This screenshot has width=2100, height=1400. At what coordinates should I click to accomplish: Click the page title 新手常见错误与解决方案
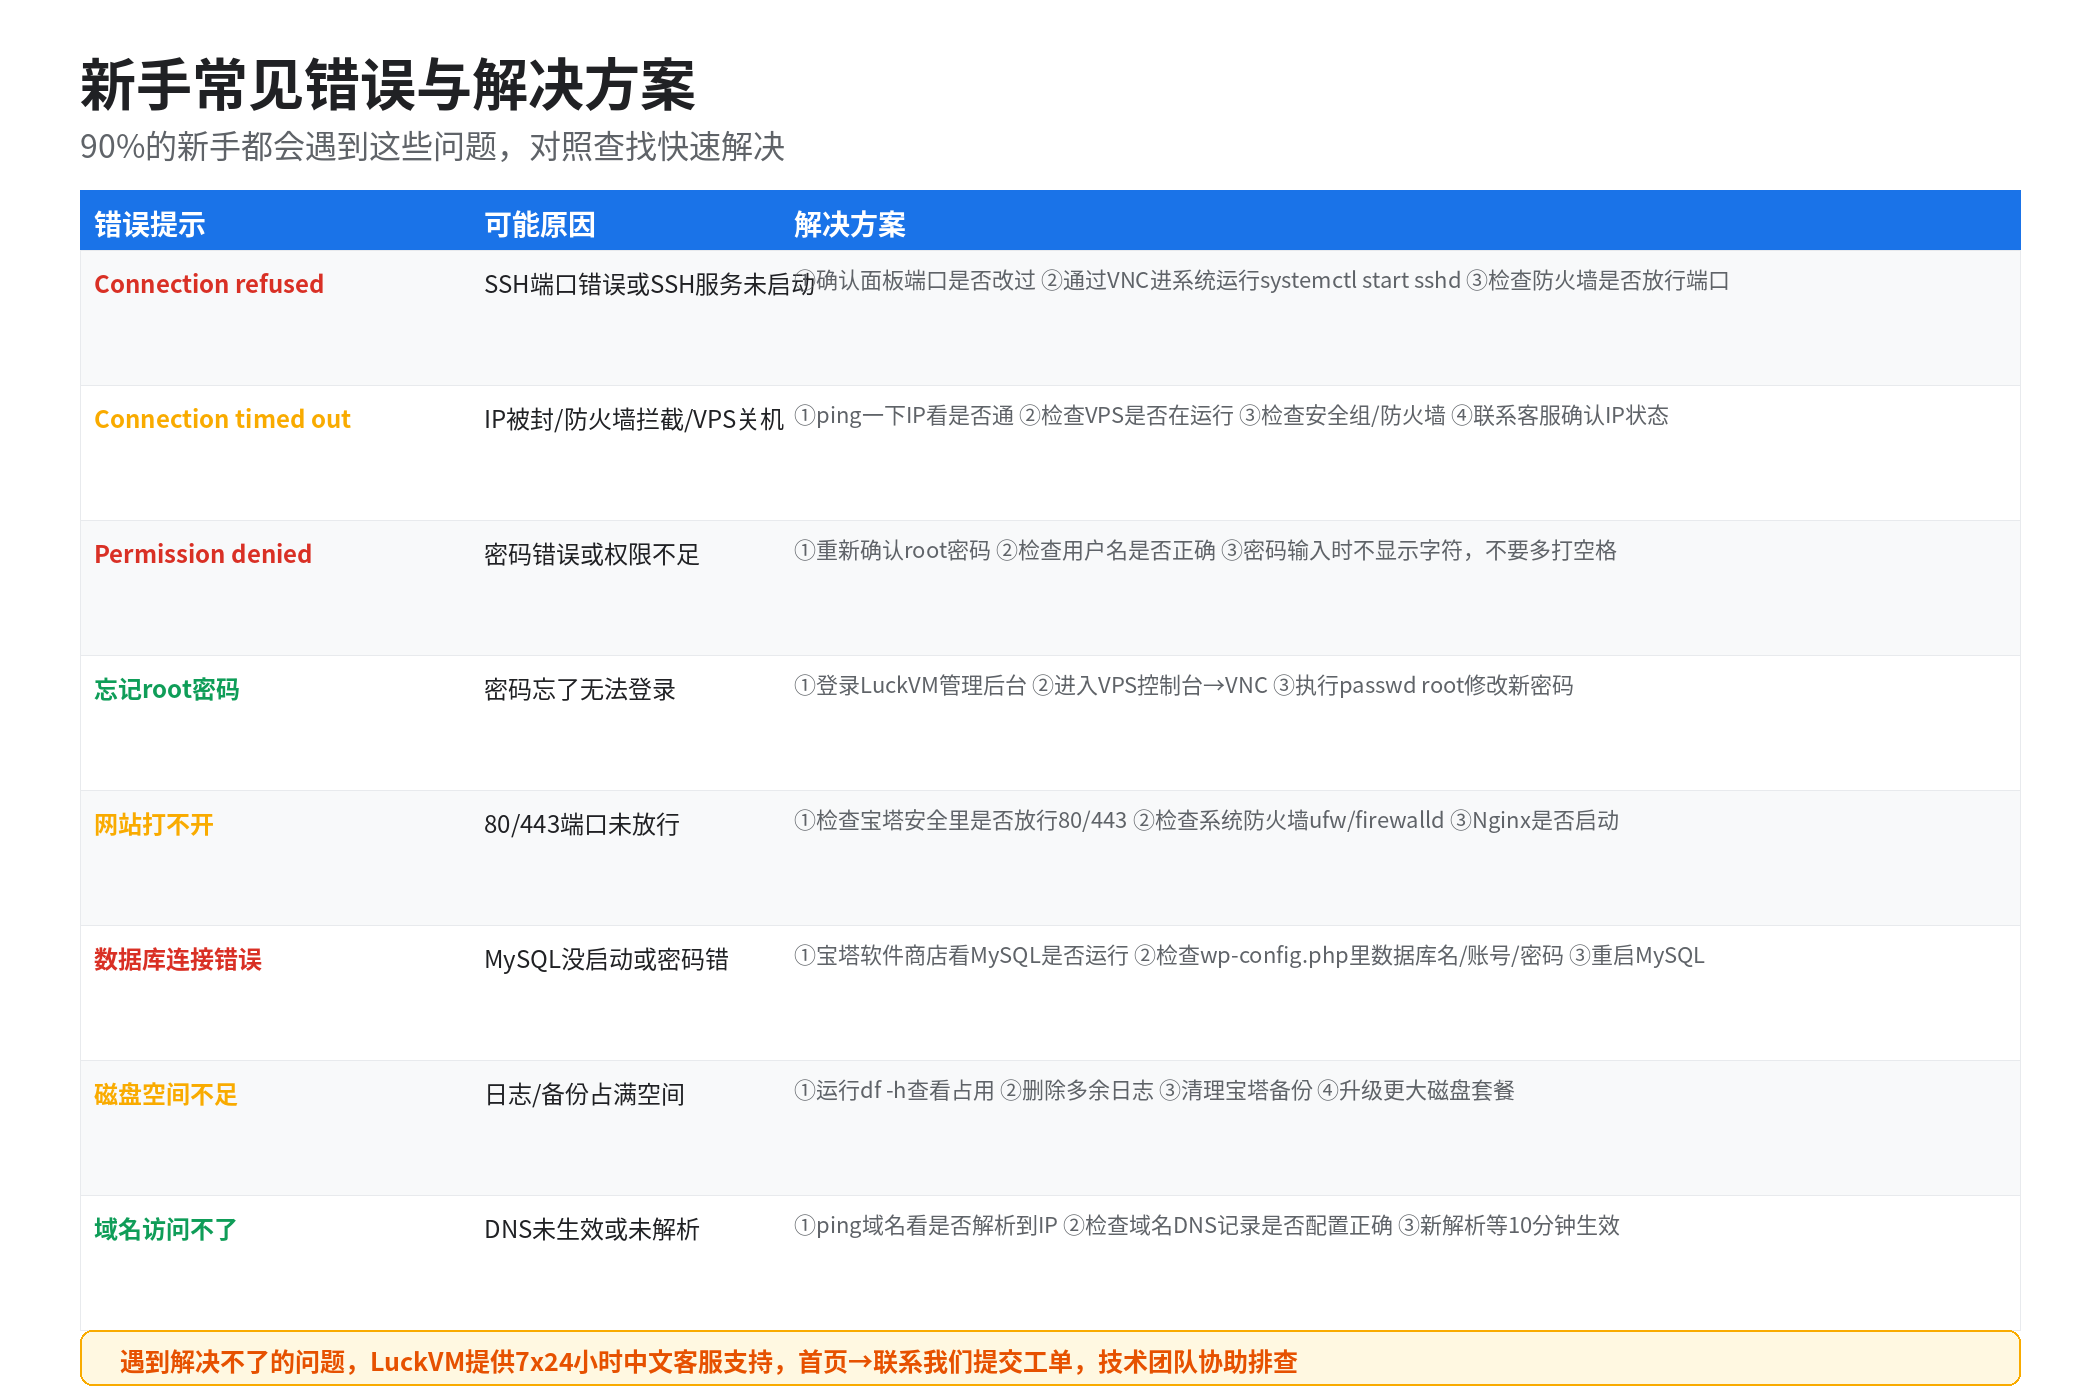[x=388, y=85]
